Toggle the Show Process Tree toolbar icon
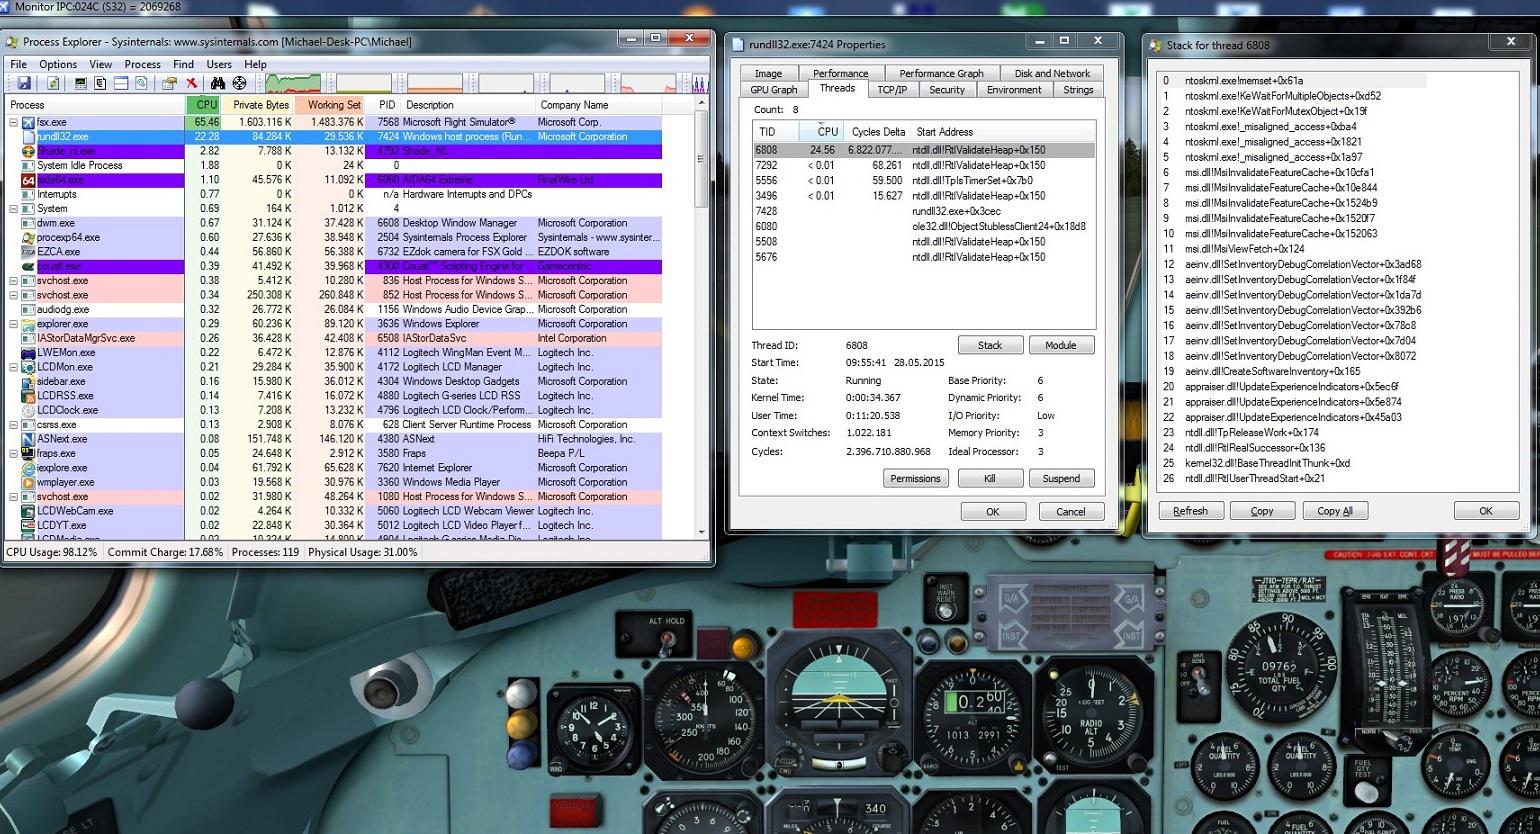 (101, 83)
